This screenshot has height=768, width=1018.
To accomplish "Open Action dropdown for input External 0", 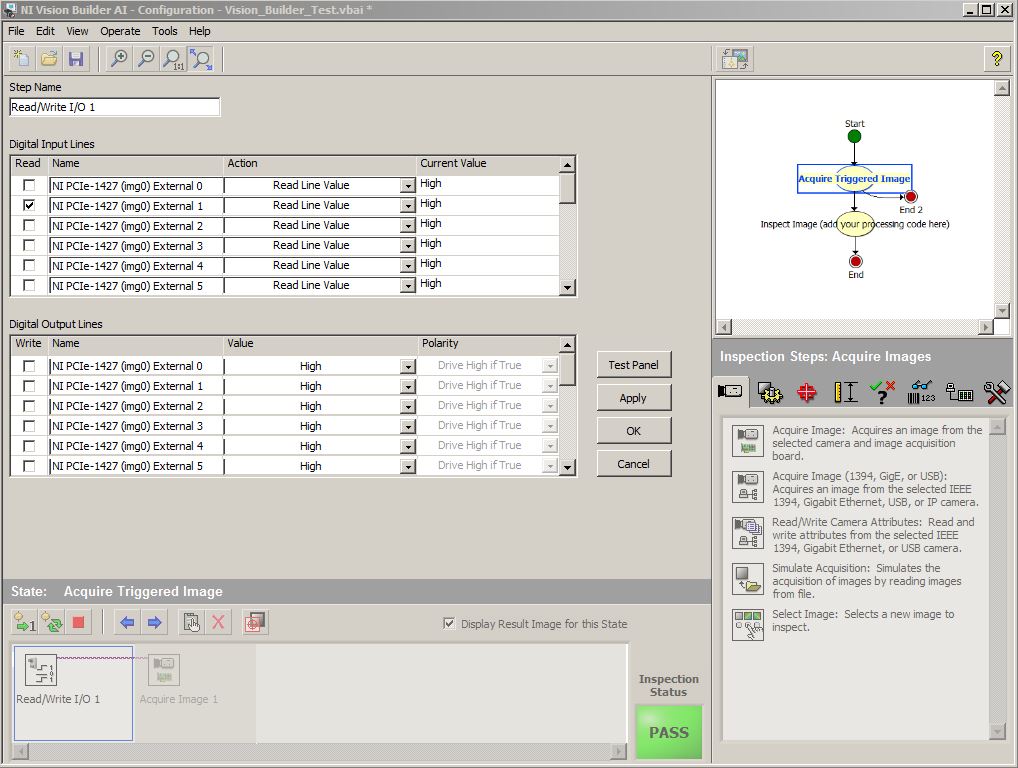I will pos(407,186).
